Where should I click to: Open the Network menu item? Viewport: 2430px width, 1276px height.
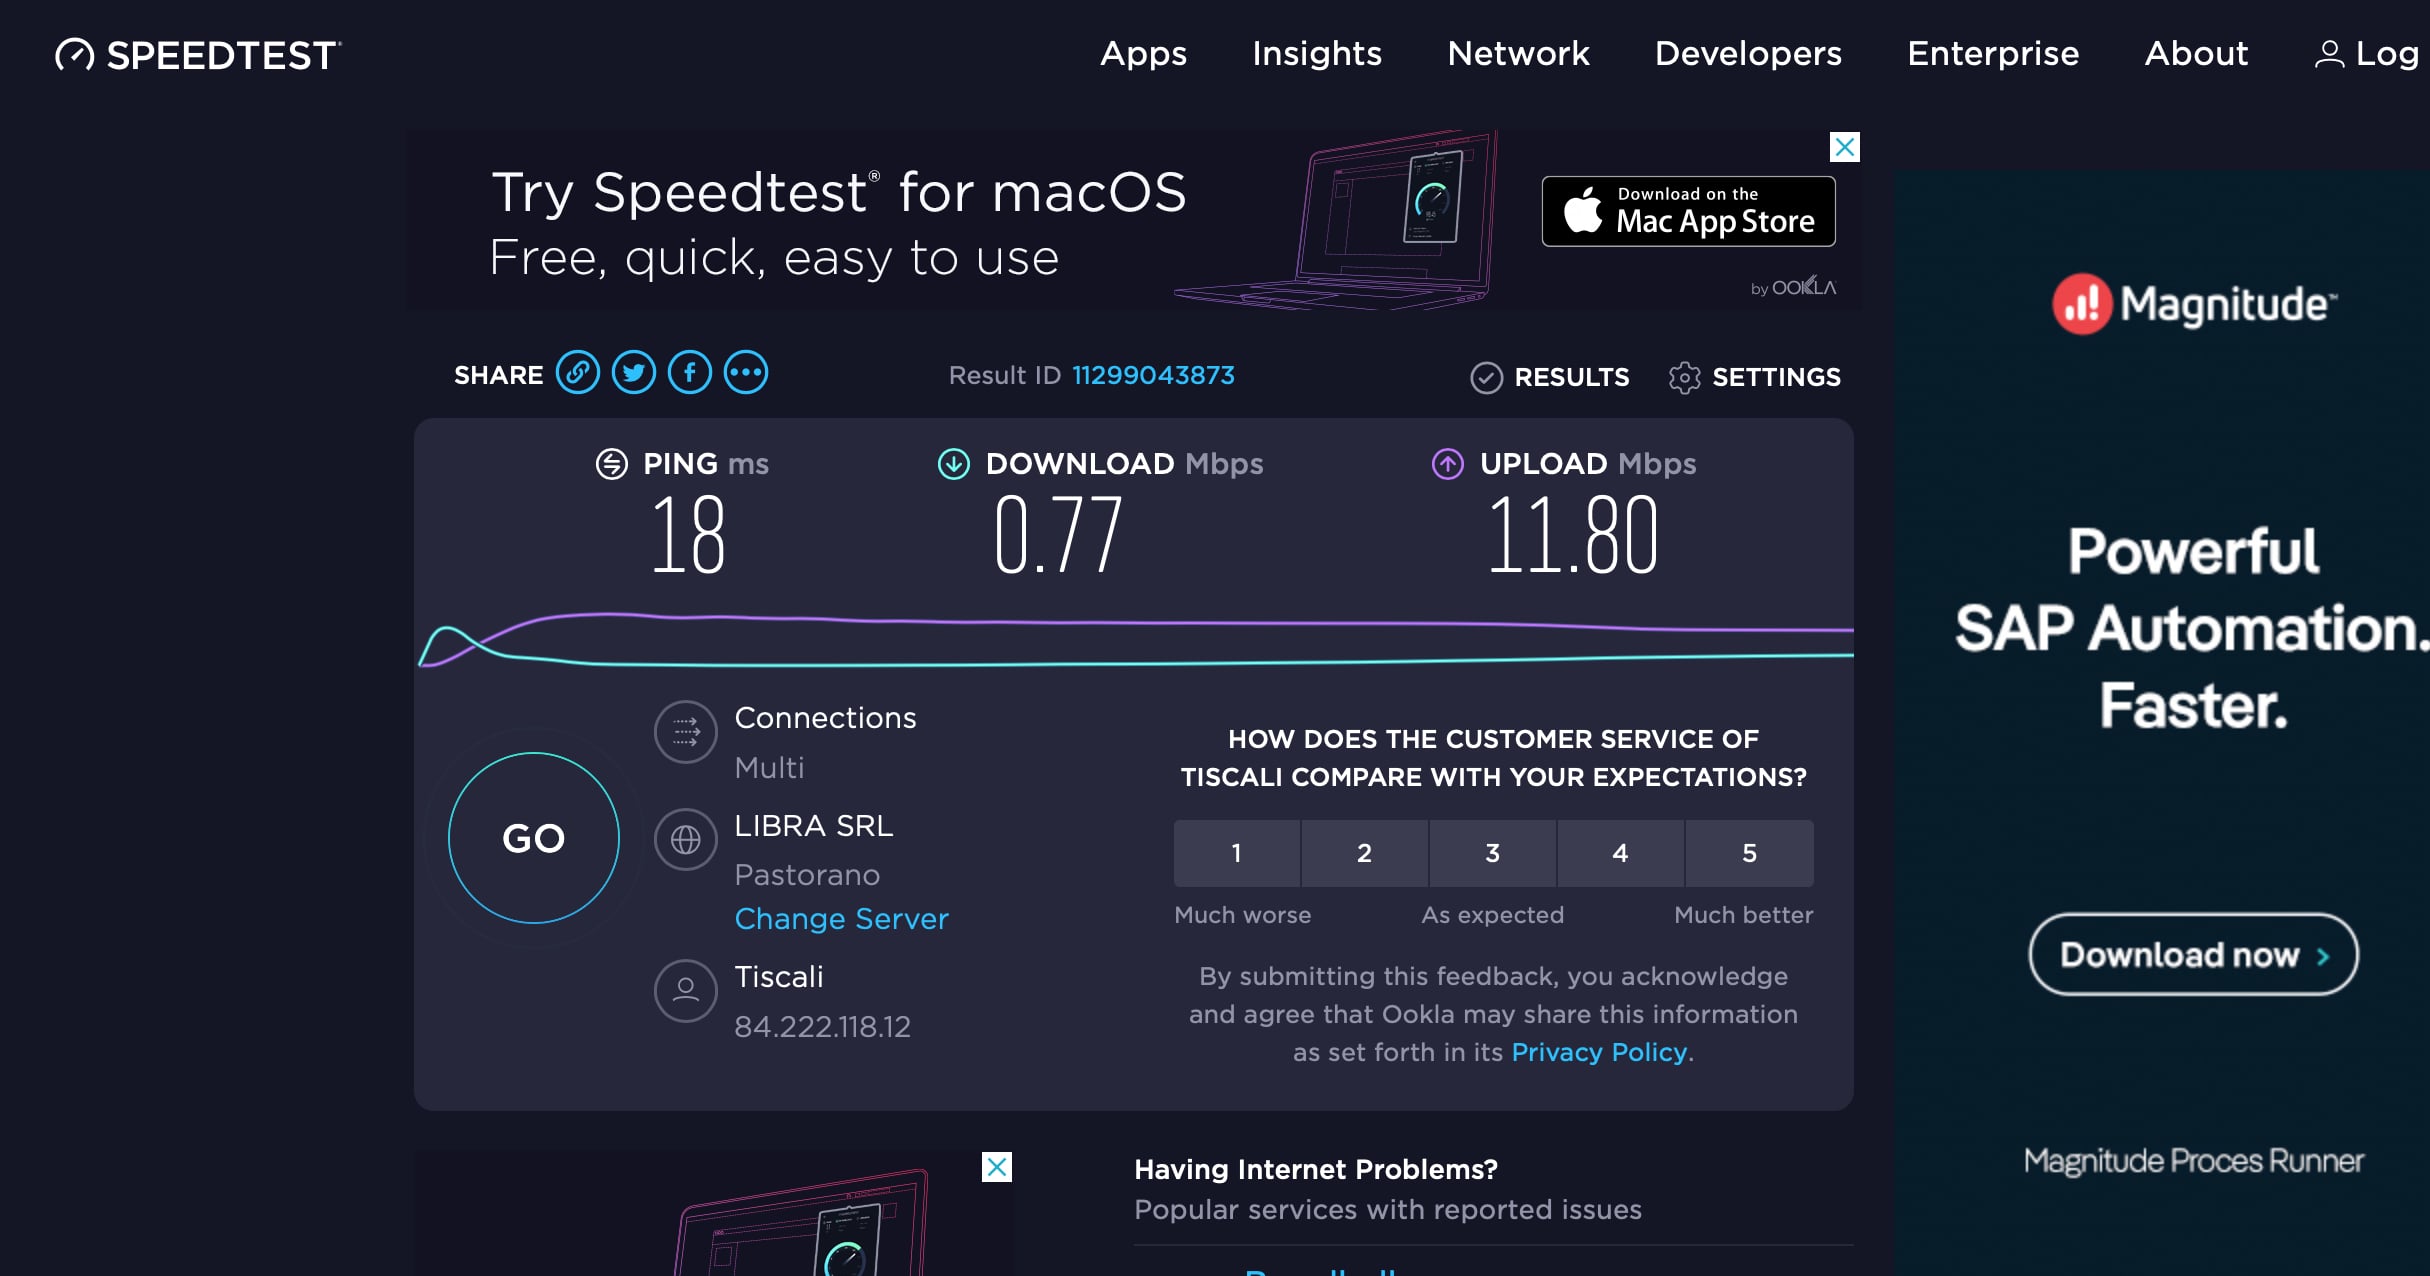[1518, 53]
